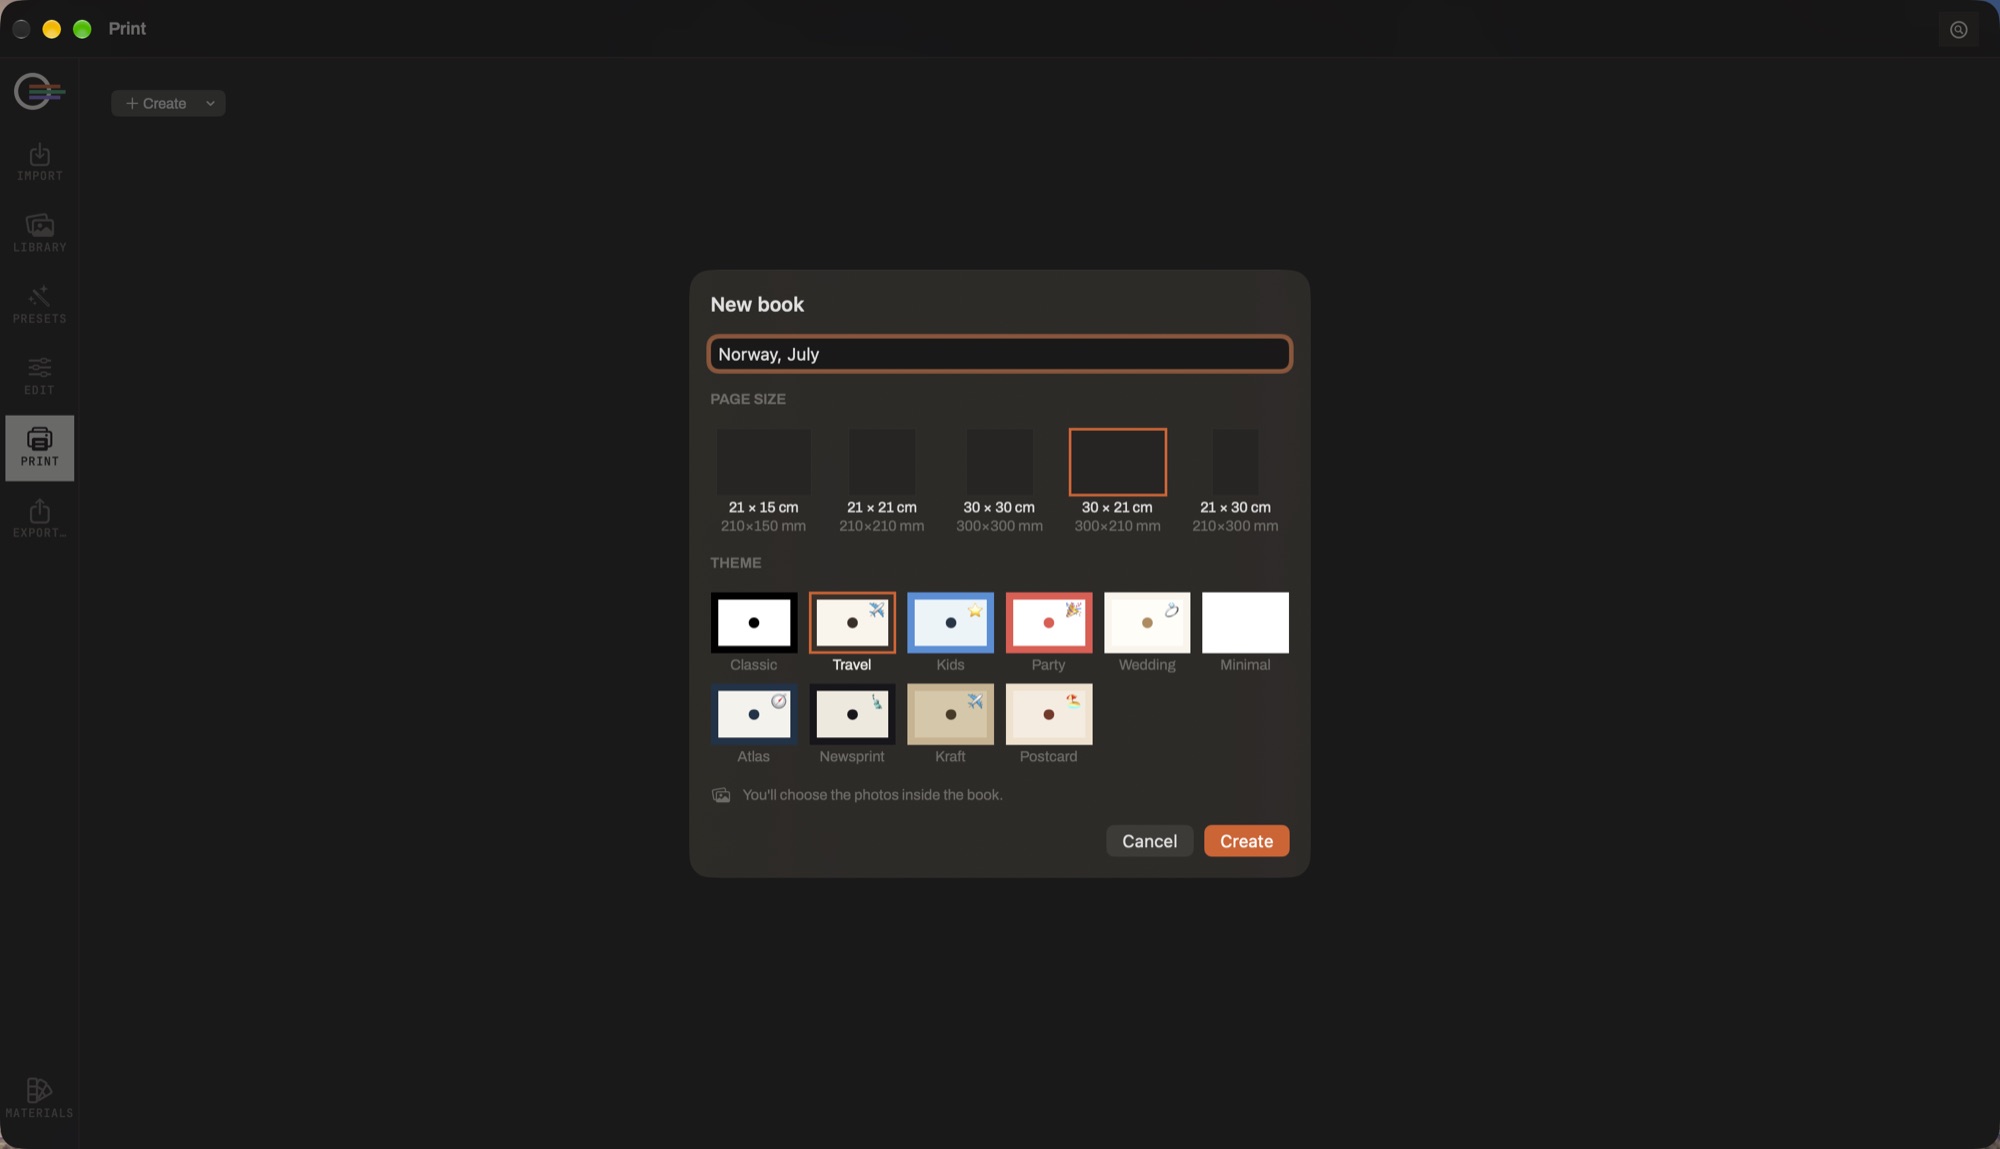Open the Library section in sidebar
Image resolution: width=2000 pixels, height=1149 pixels.
tap(39, 233)
